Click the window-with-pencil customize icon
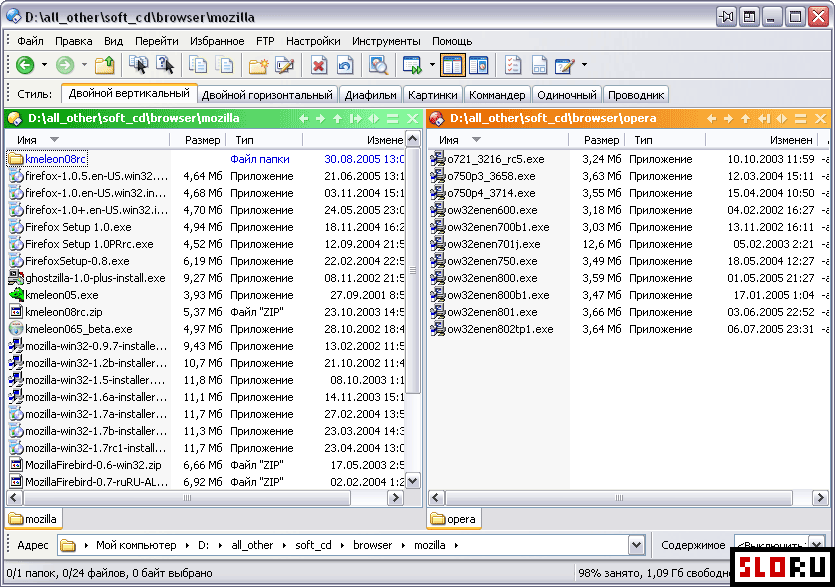The width and height of the screenshot is (835, 587). pyautogui.click(x=564, y=65)
